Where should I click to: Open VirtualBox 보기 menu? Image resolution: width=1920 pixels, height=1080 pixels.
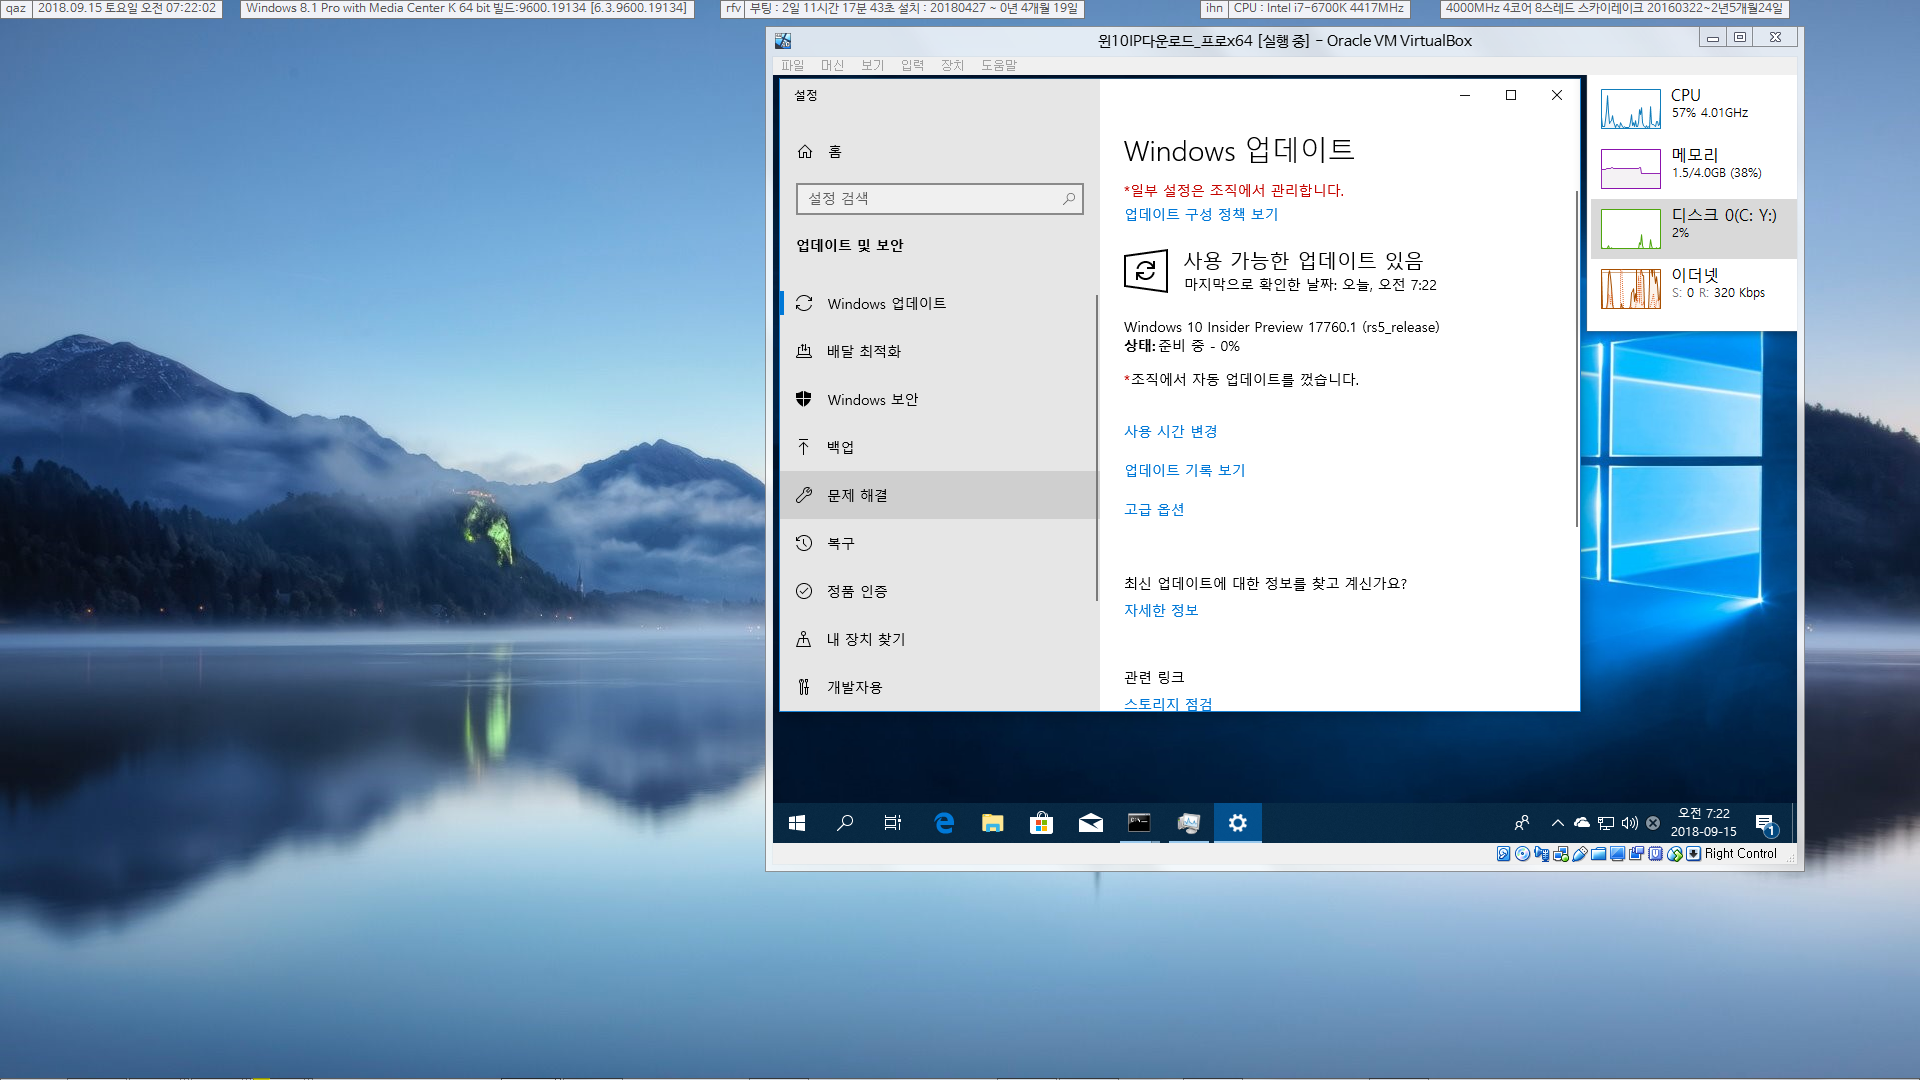[873, 65]
